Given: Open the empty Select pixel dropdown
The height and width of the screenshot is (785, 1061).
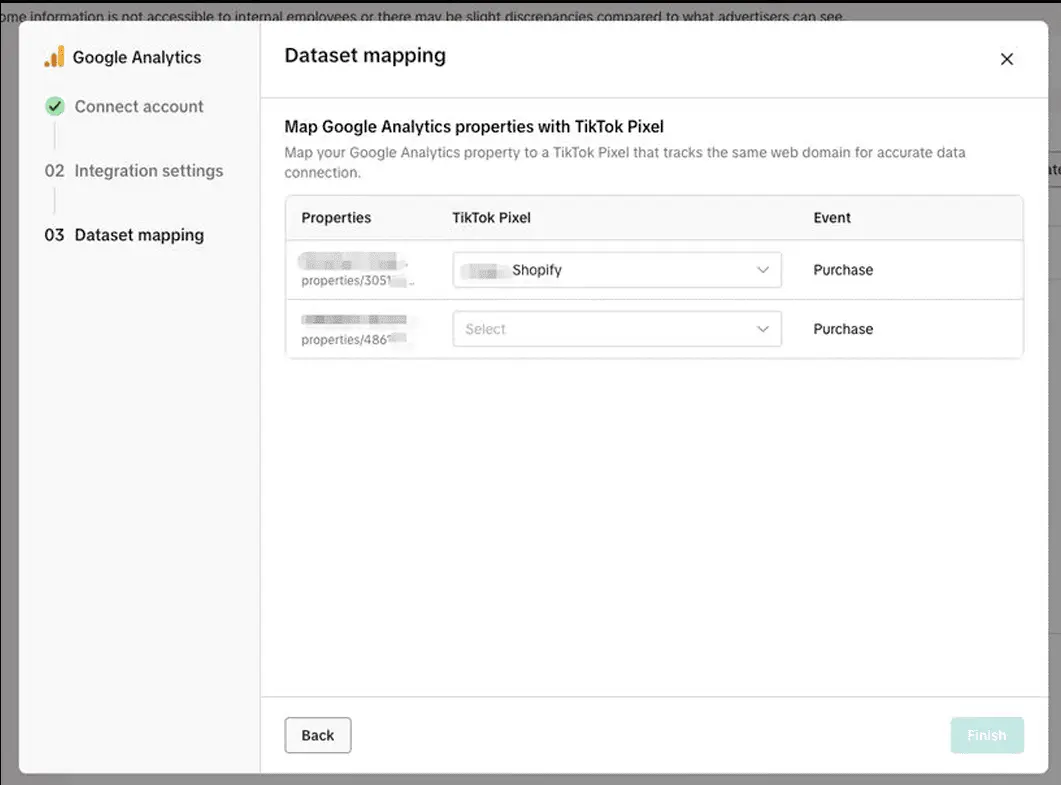Looking at the screenshot, I should pos(617,329).
